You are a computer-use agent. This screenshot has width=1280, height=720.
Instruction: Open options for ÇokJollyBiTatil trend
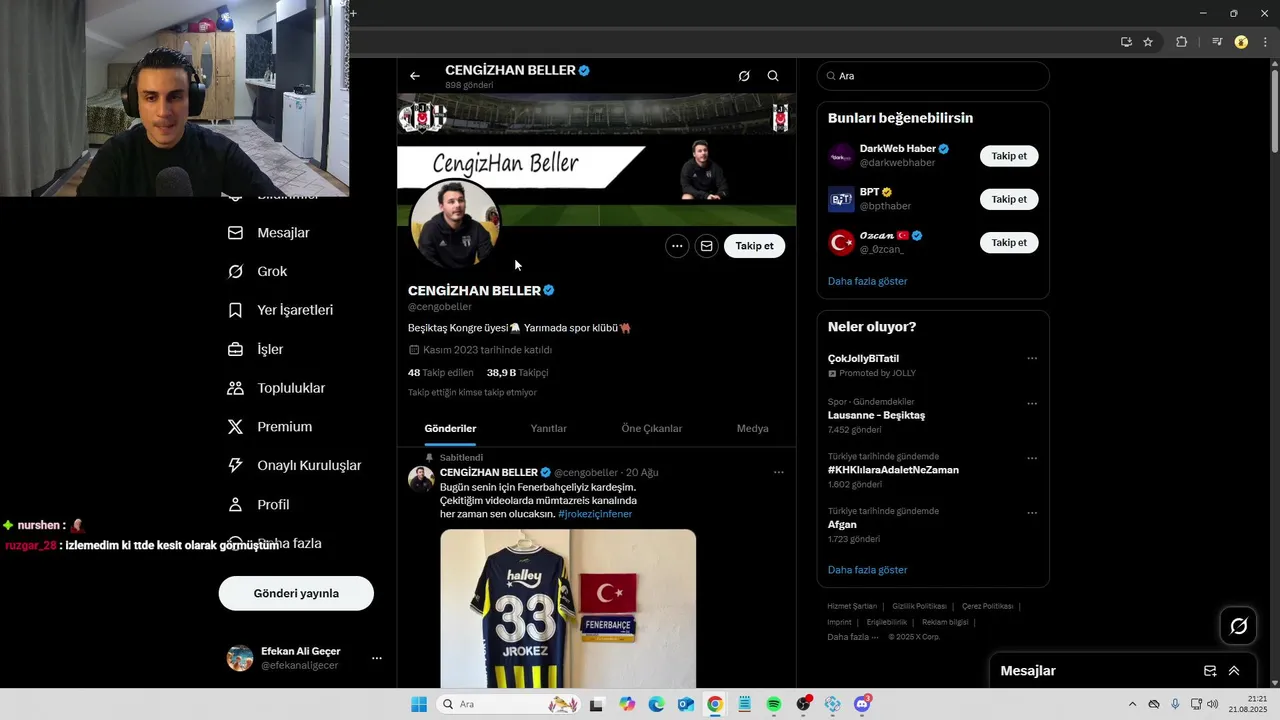1032,358
